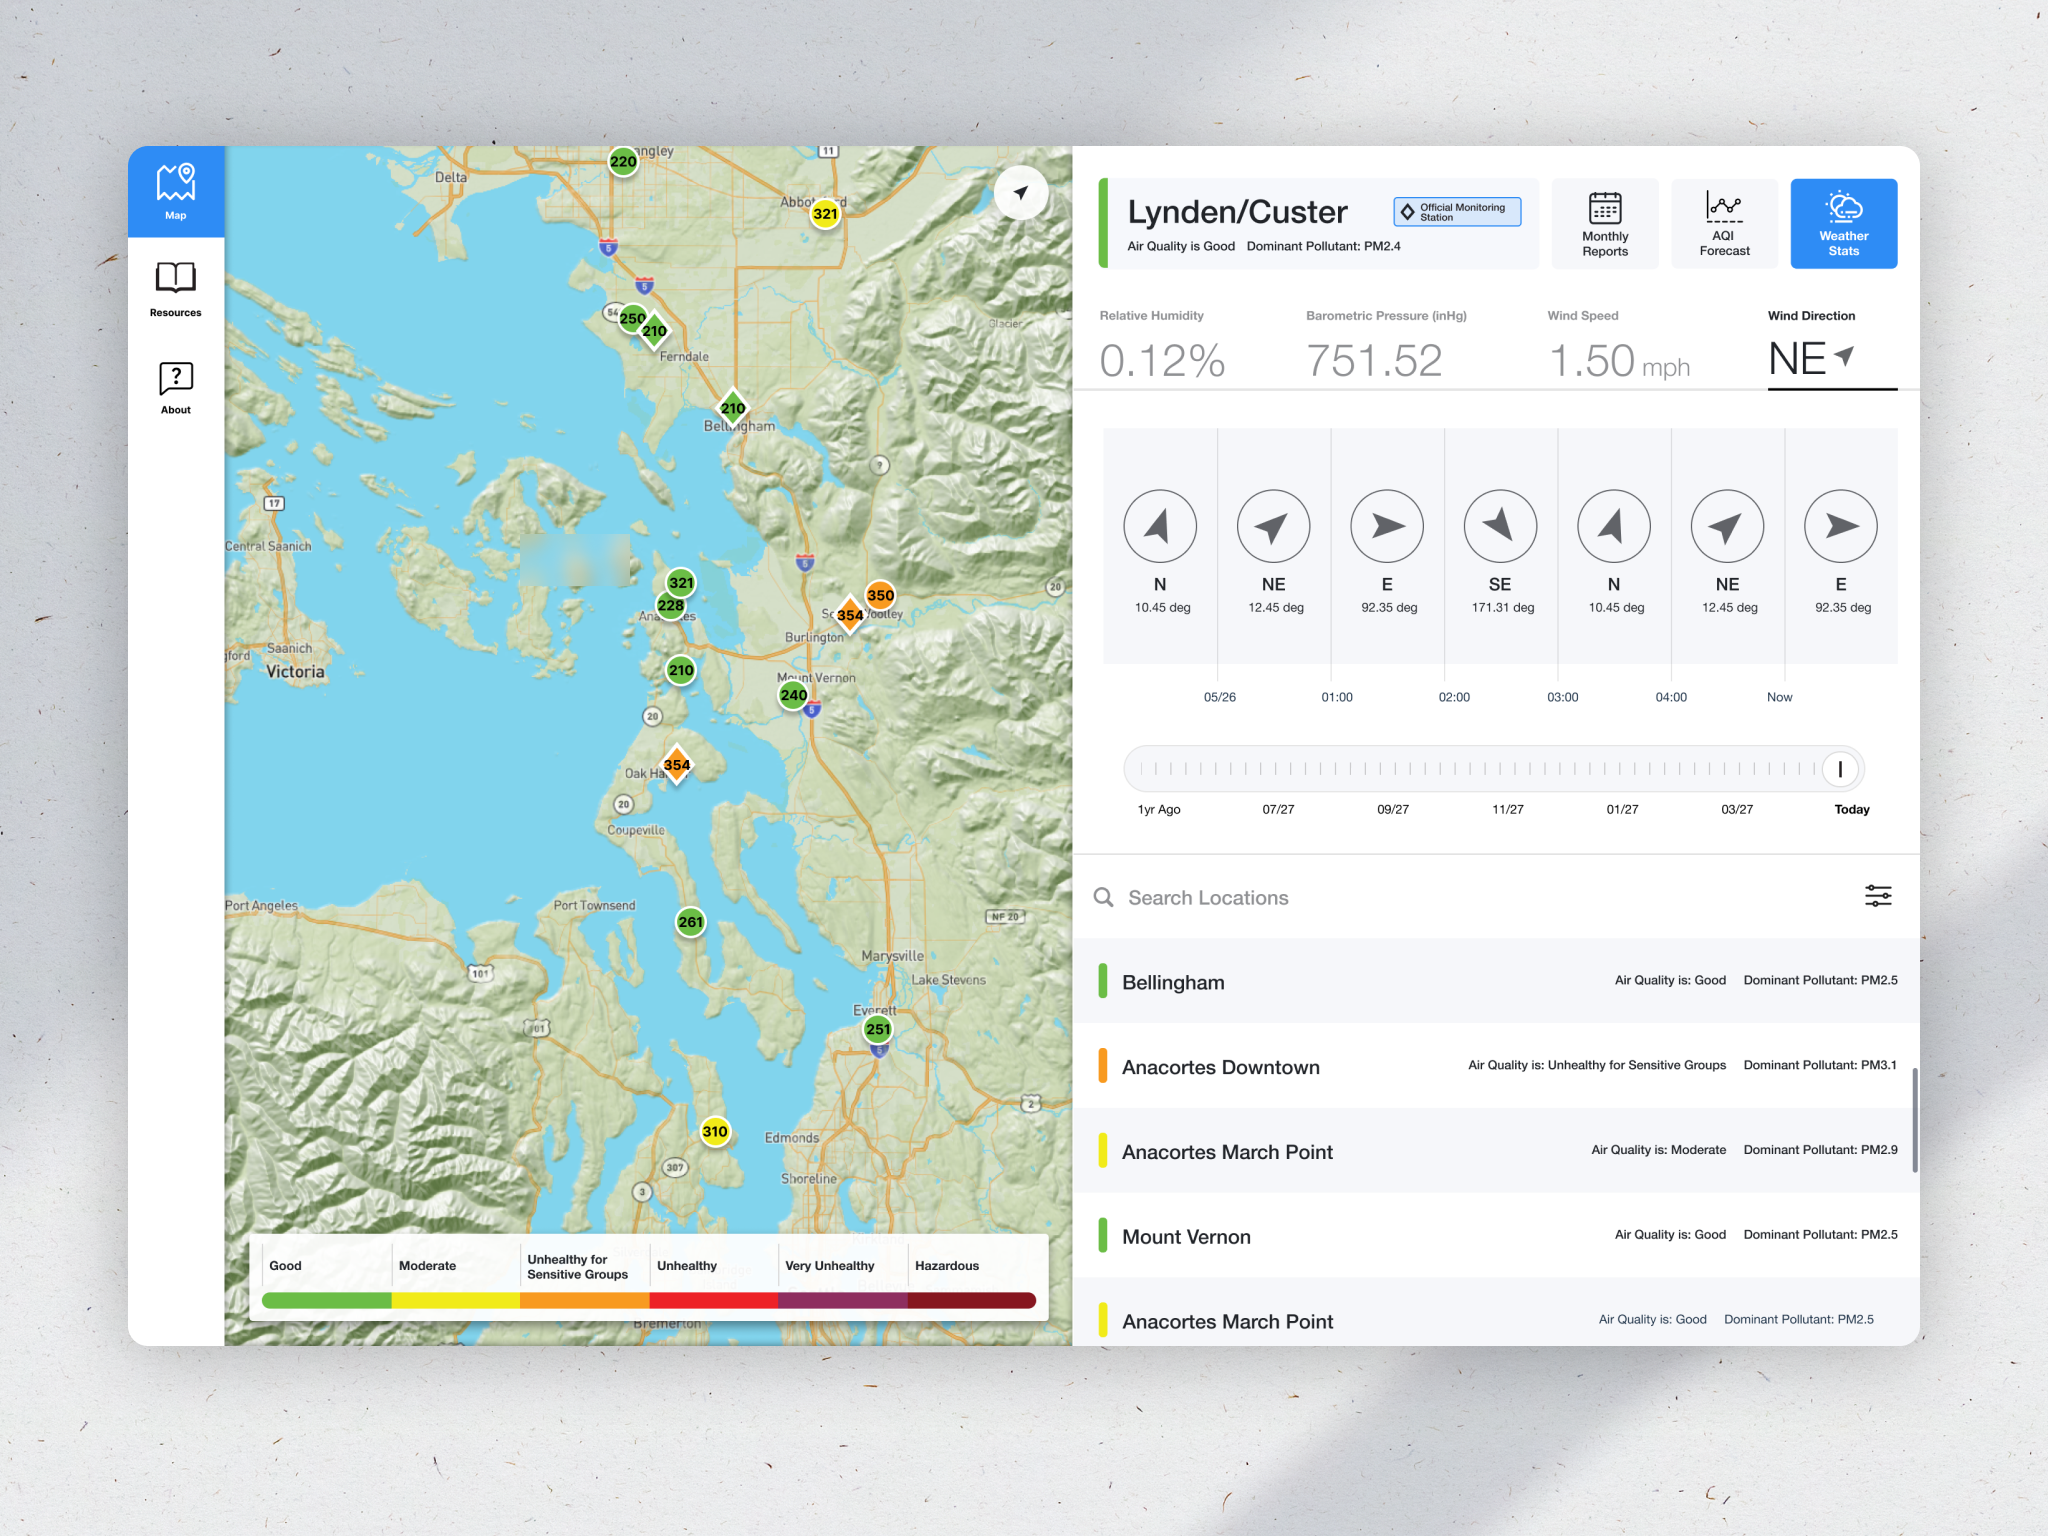
Task: Click the orange 350 map marker
Action: (880, 596)
